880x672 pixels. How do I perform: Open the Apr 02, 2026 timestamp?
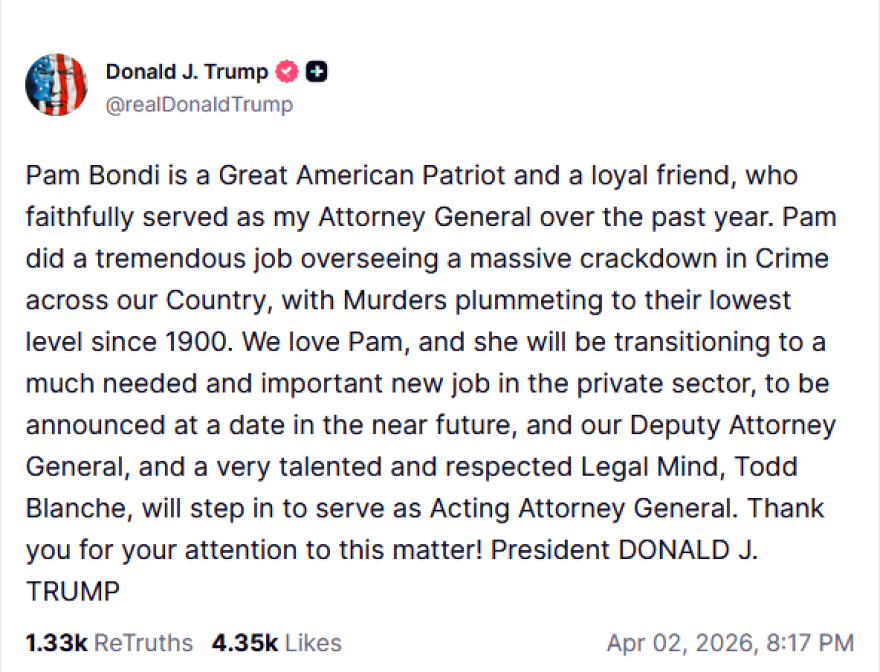tap(730, 642)
